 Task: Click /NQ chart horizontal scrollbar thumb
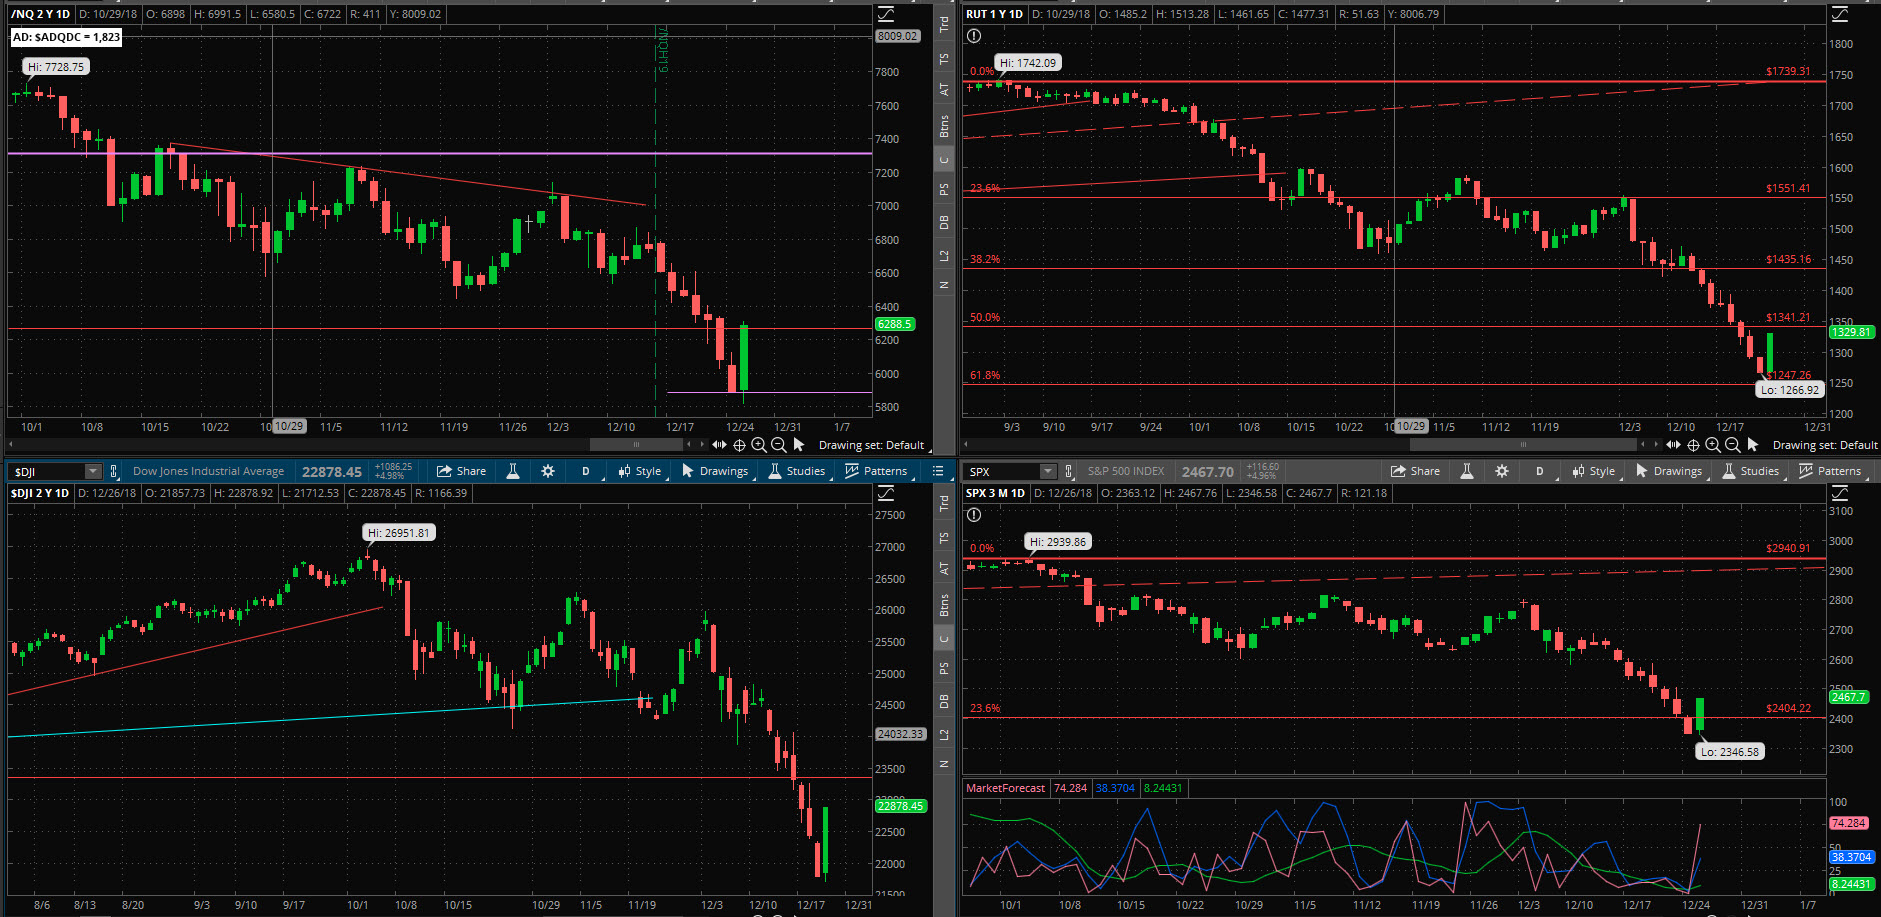pos(636,445)
